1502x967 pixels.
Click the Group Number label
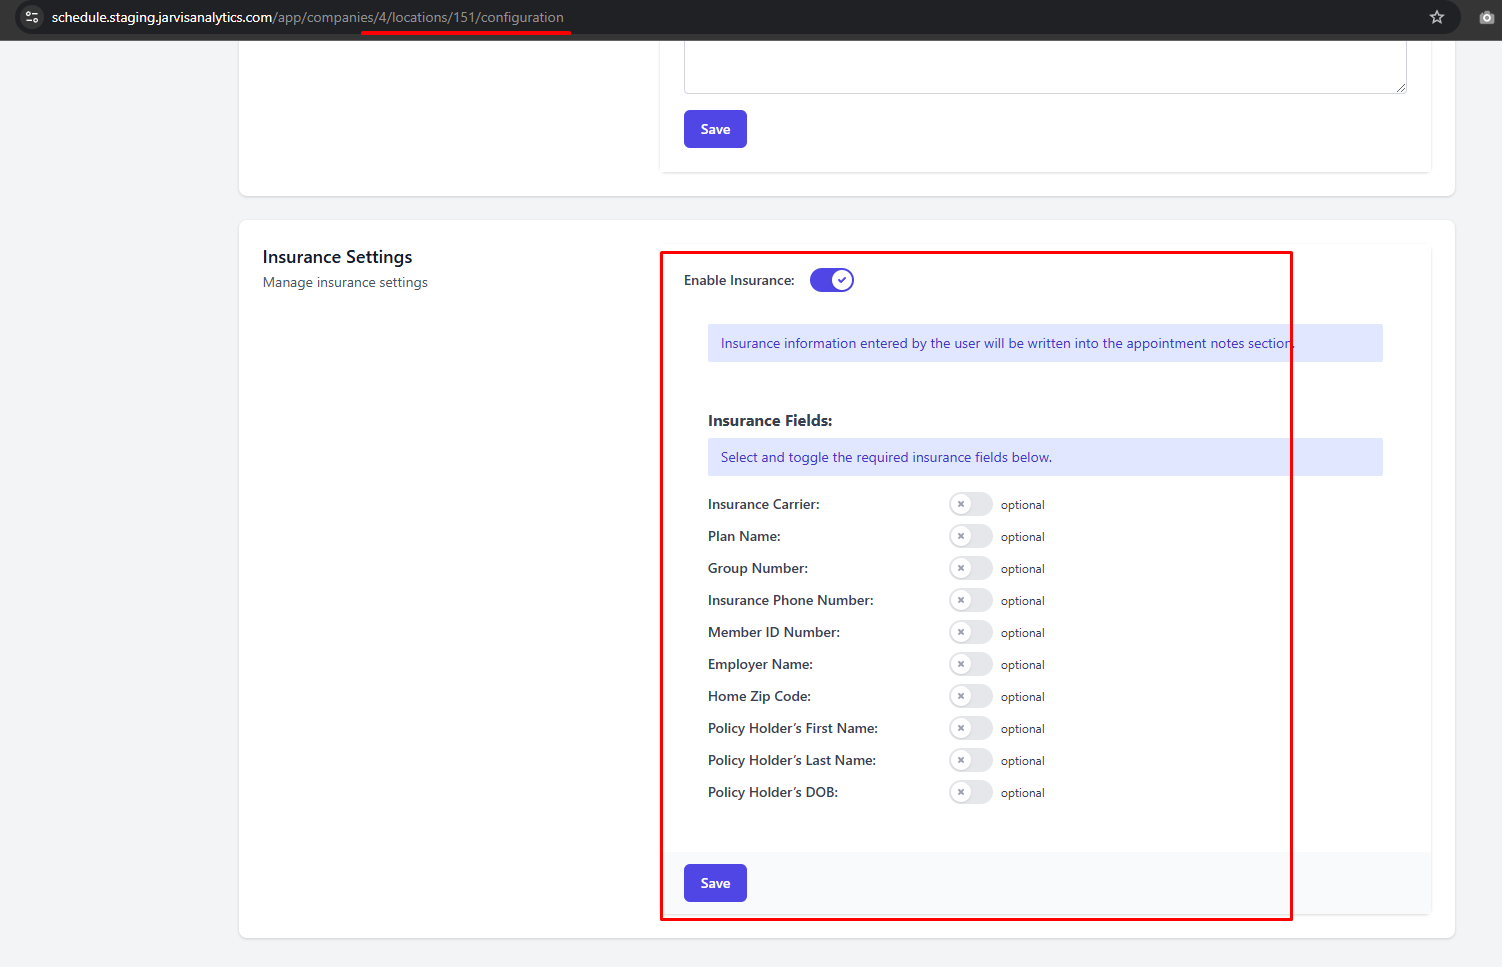click(758, 569)
